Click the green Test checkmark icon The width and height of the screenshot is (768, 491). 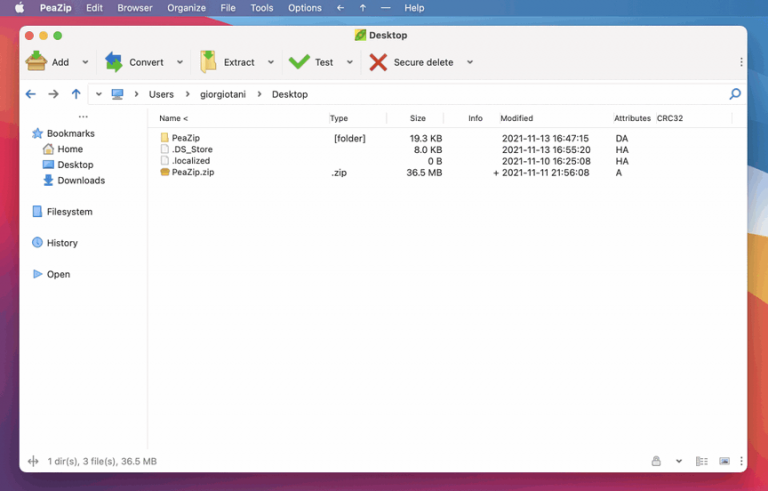click(x=299, y=62)
